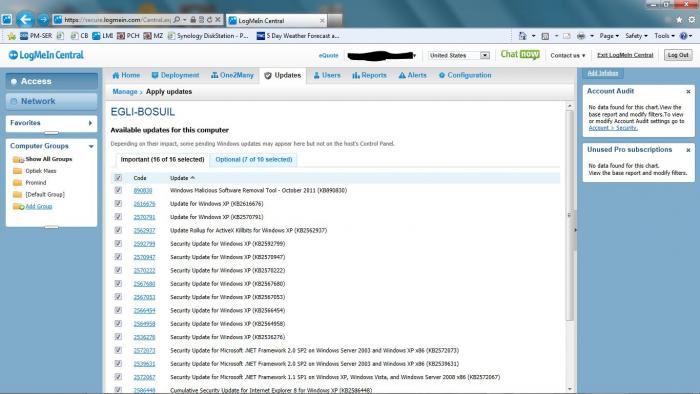This screenshot has width=700, height=394.
Task: Click the Chat now button
Action: pyautogui.click(x=520, y=54)
